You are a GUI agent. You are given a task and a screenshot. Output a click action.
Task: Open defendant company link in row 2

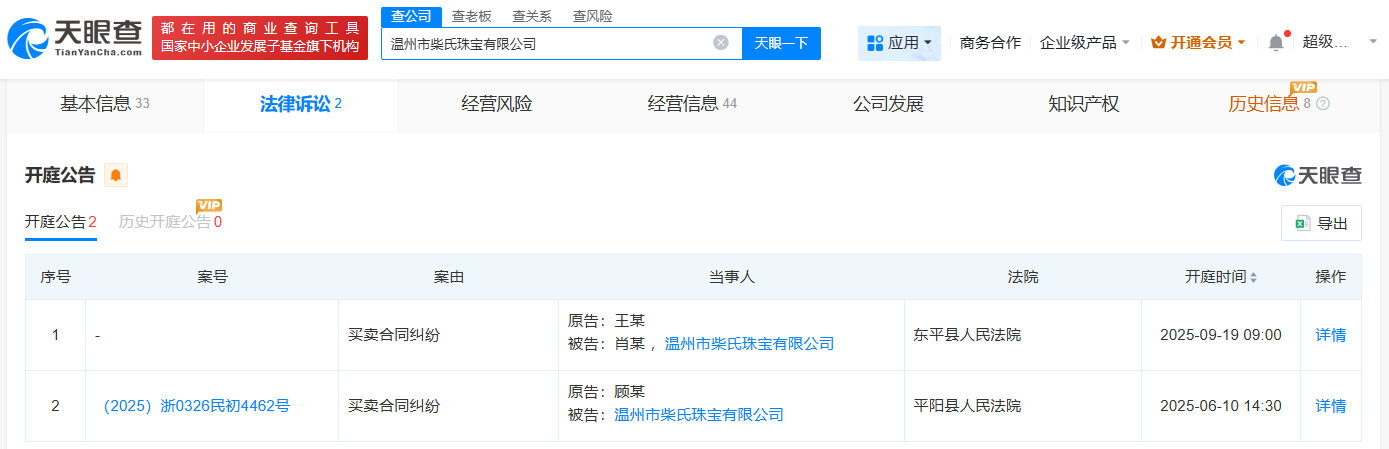point(699,414)
